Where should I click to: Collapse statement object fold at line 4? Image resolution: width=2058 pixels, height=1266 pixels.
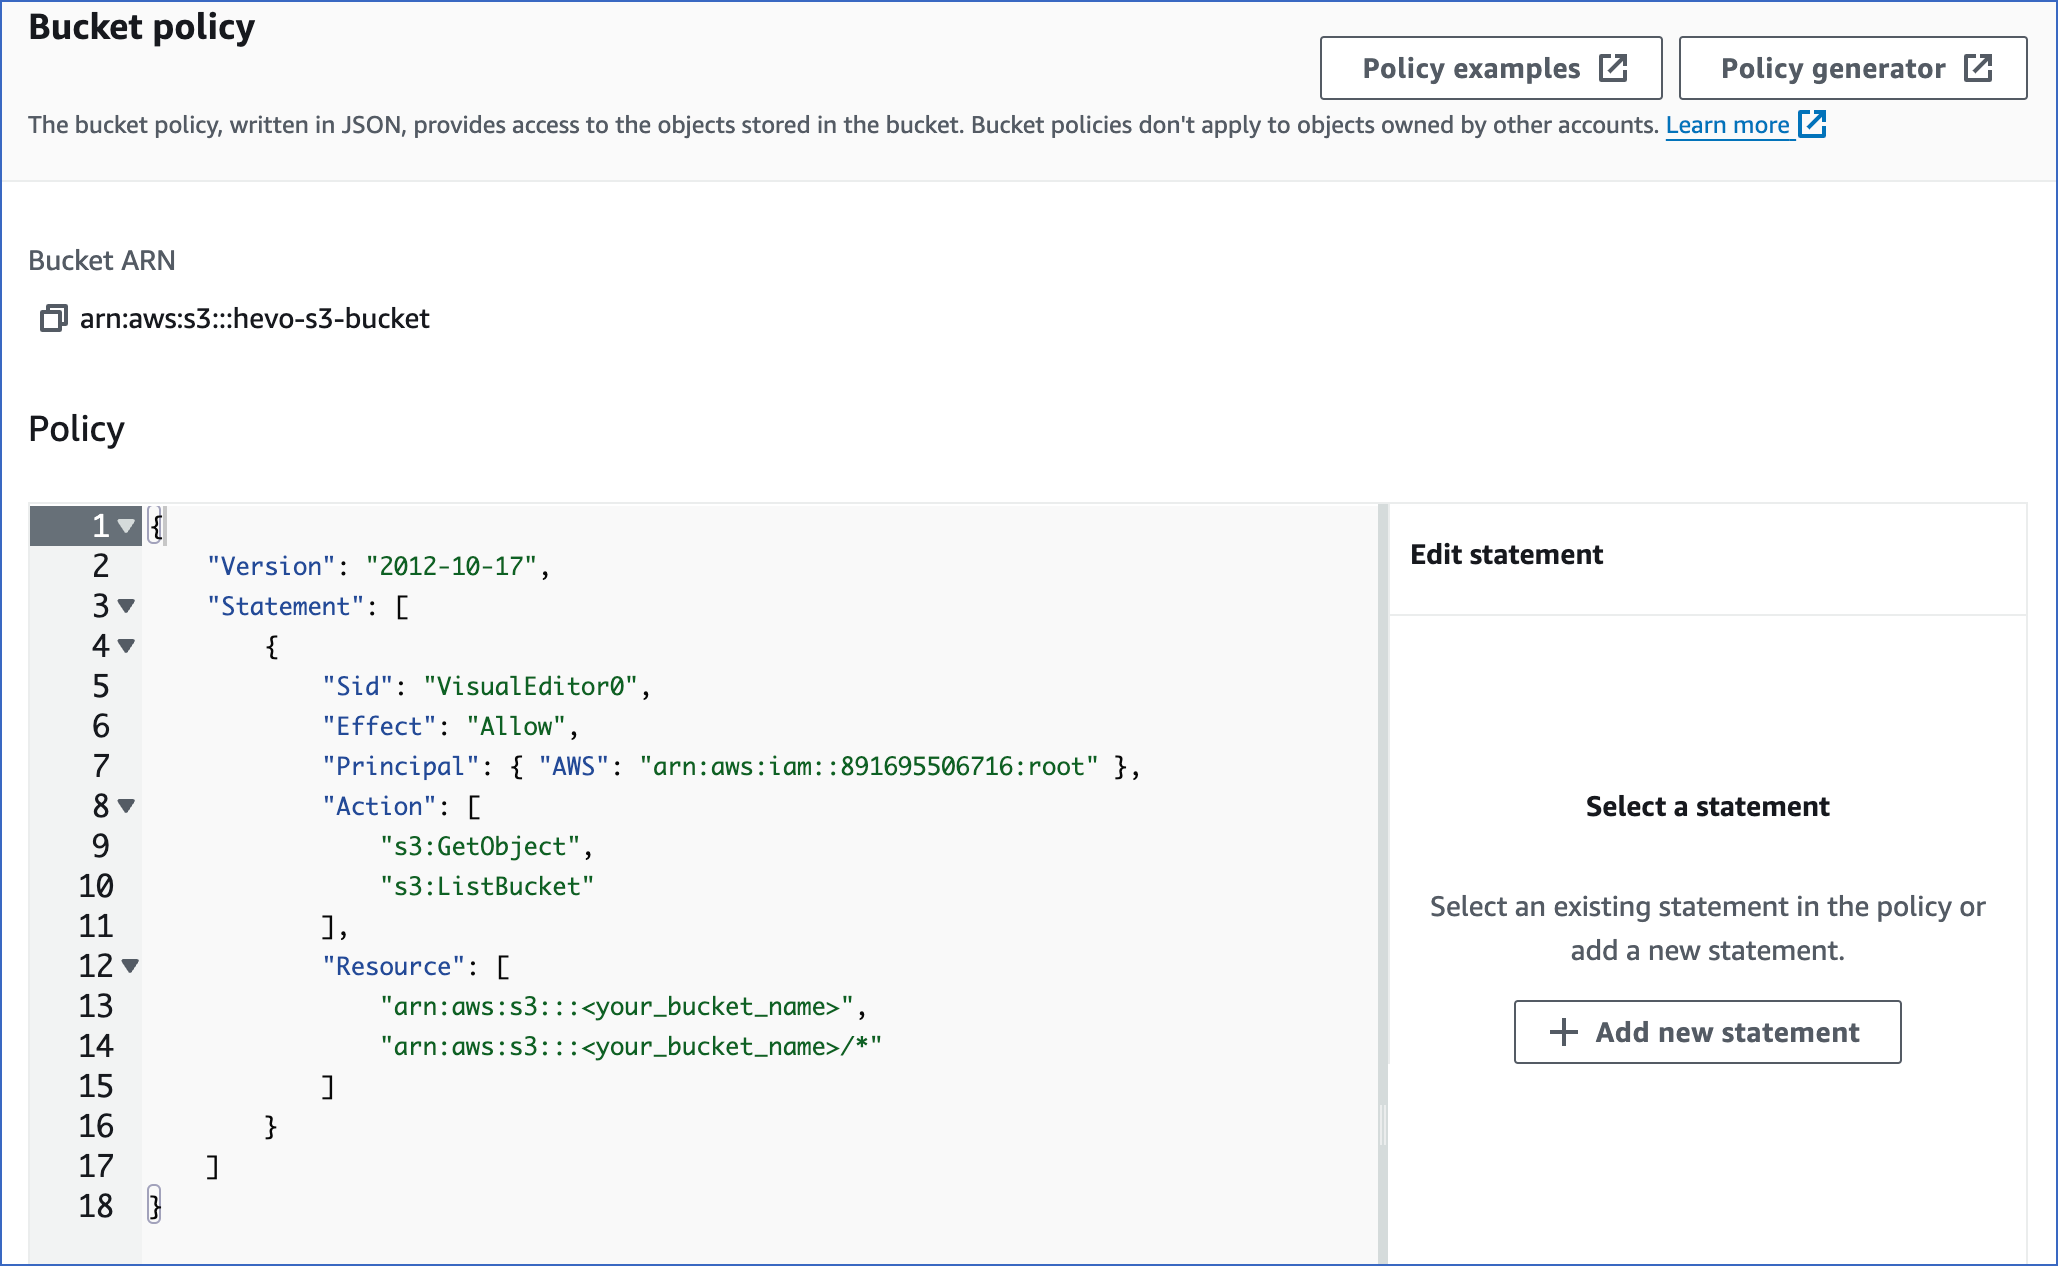(x=126, y=645)
